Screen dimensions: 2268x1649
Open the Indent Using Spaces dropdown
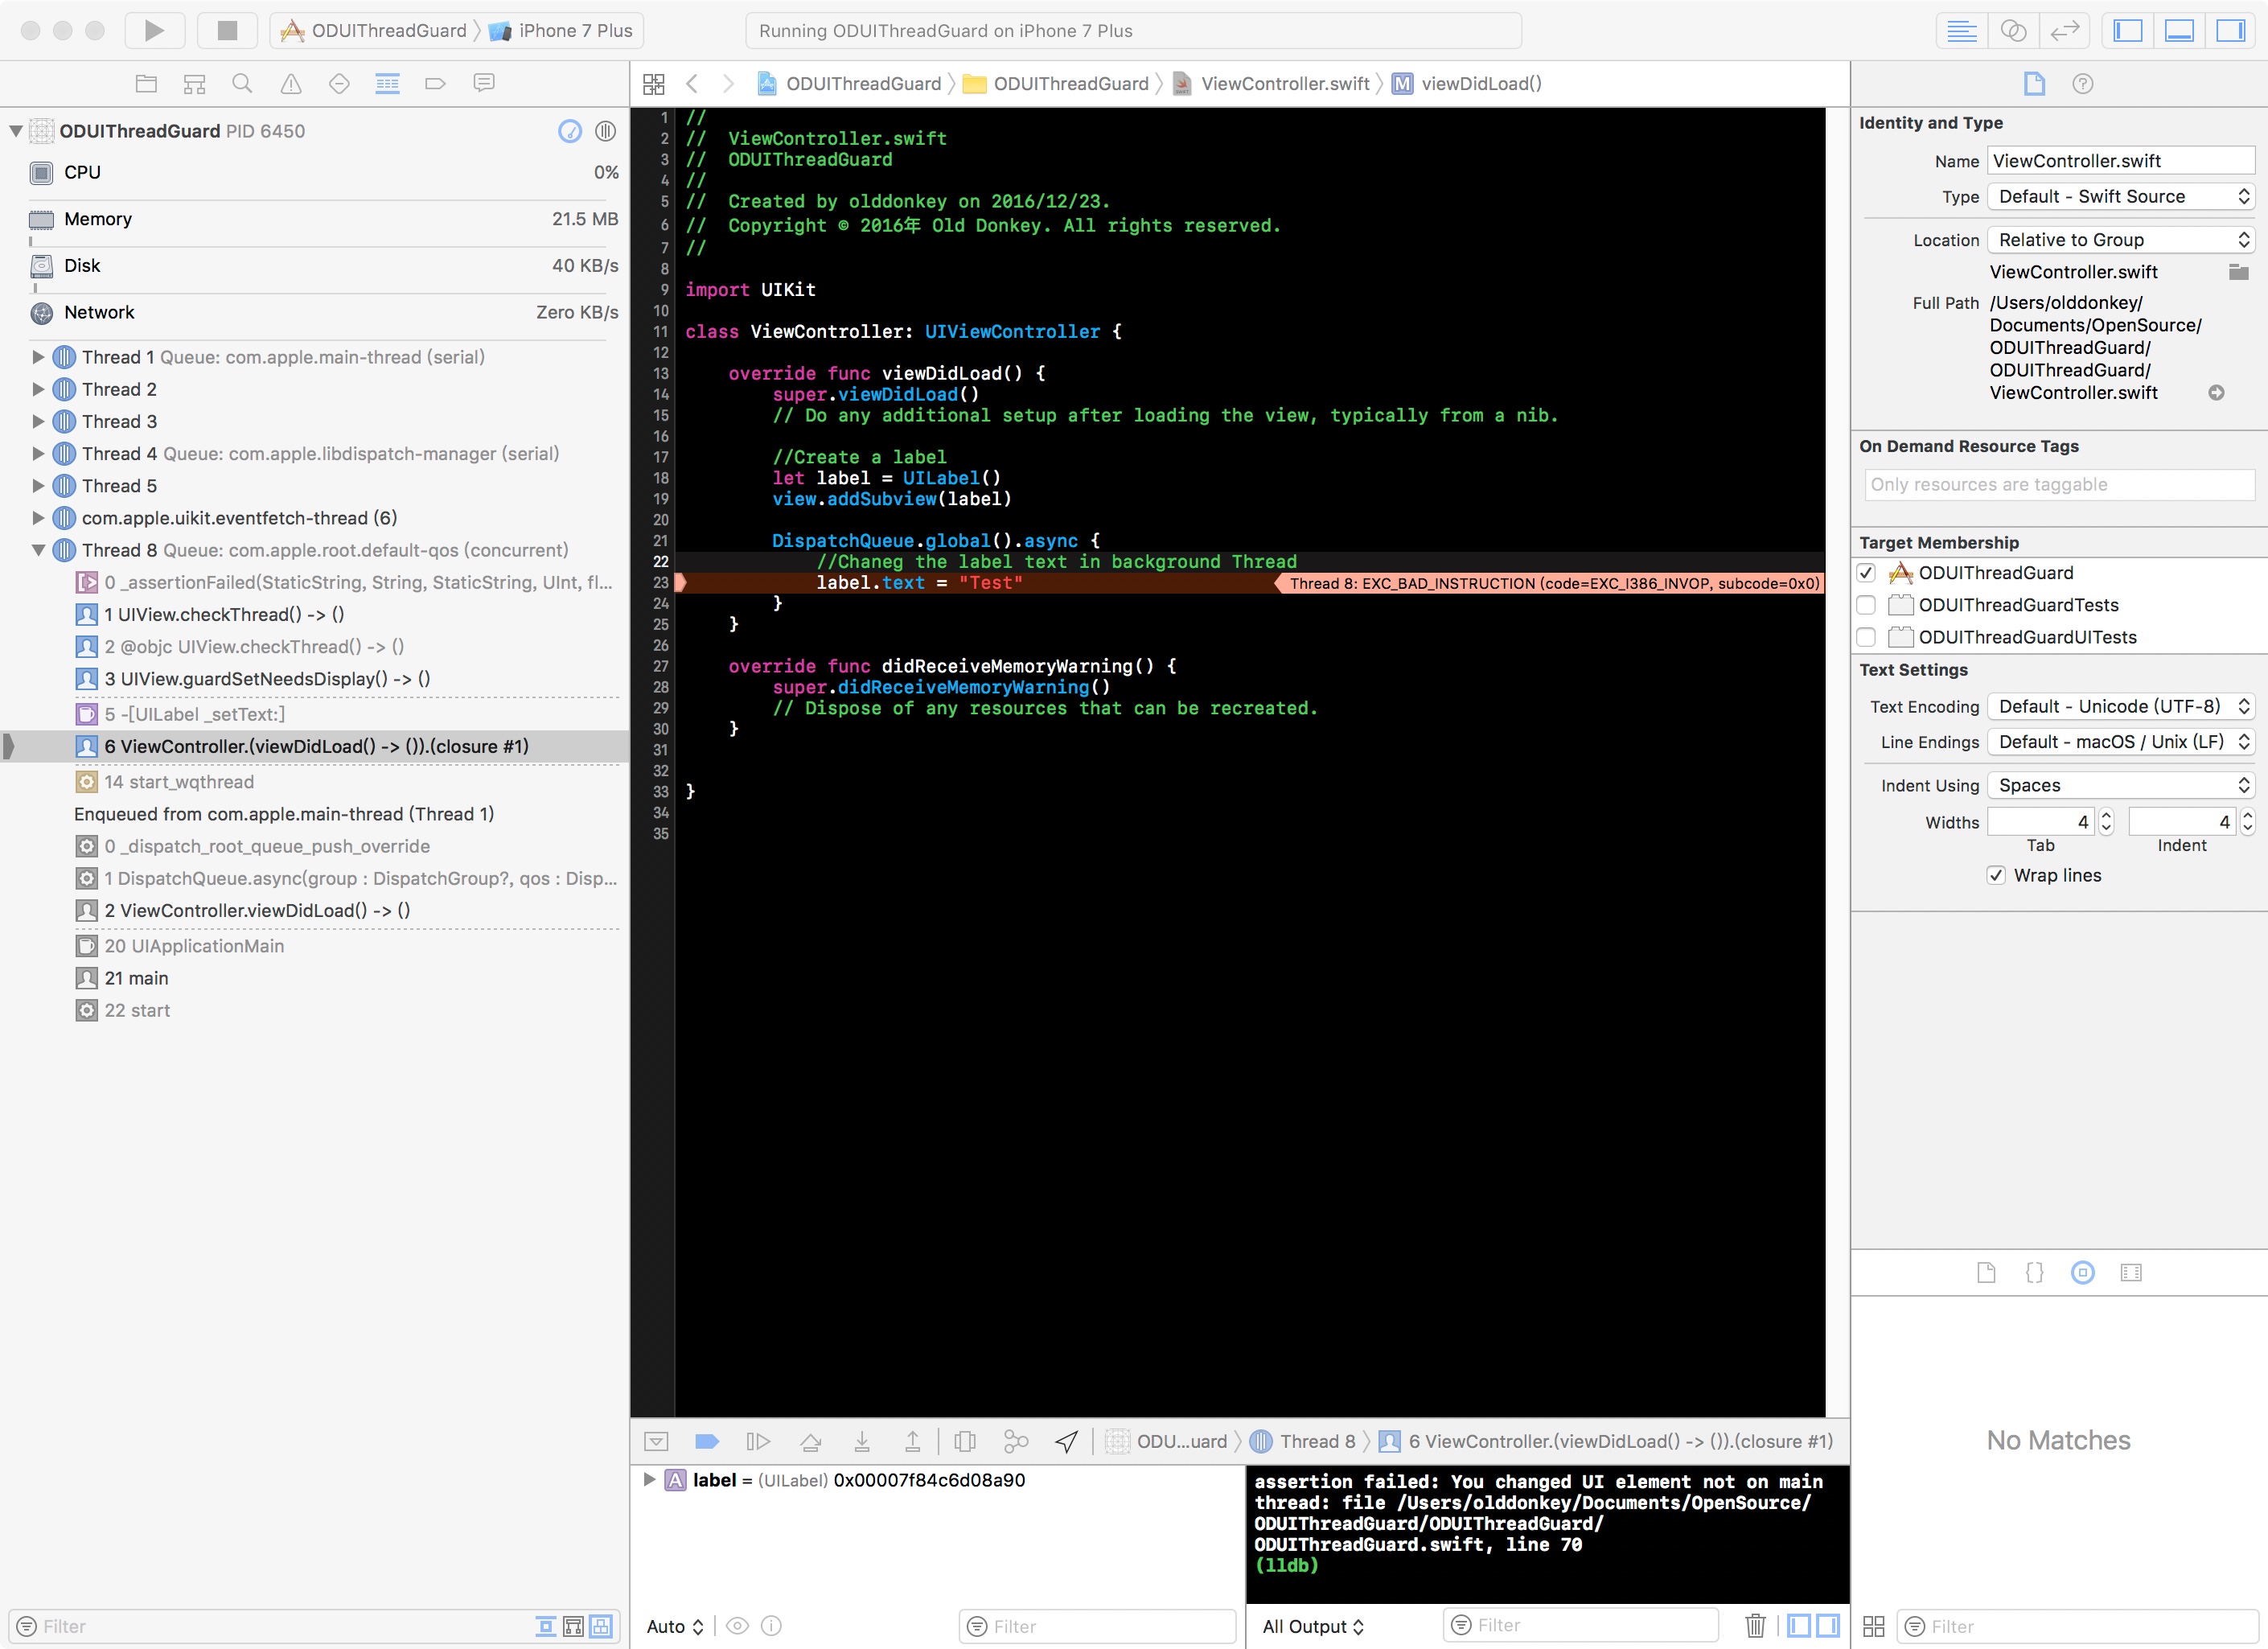[2120, 785]
